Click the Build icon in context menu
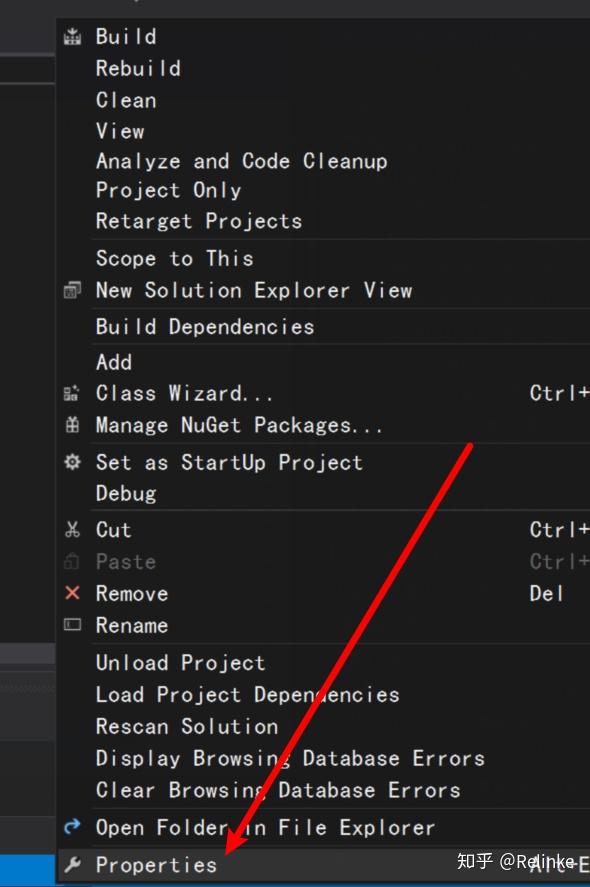590x887 pixels. pyautogui.click(x=72, y=37)
